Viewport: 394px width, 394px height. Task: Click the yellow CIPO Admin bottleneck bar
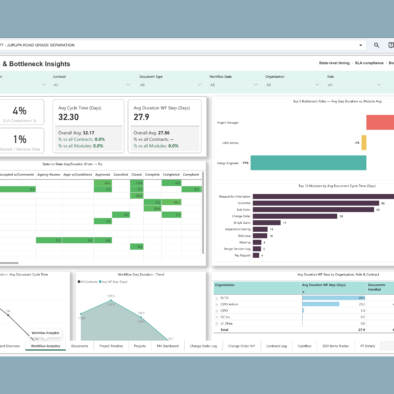(x=364, y=143)
